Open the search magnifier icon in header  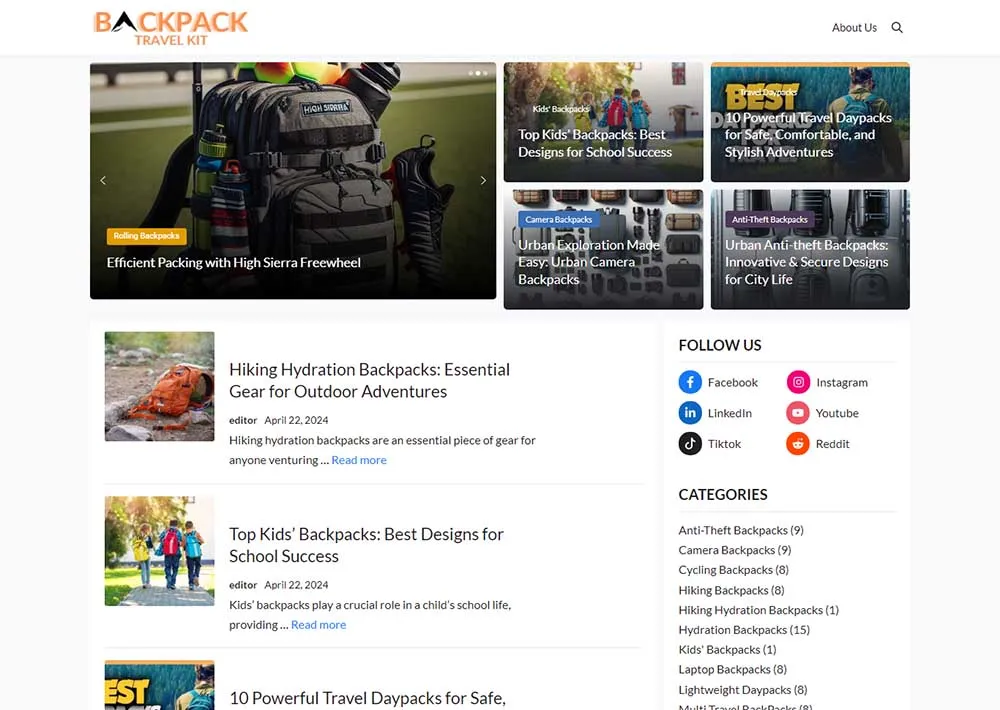897,28
